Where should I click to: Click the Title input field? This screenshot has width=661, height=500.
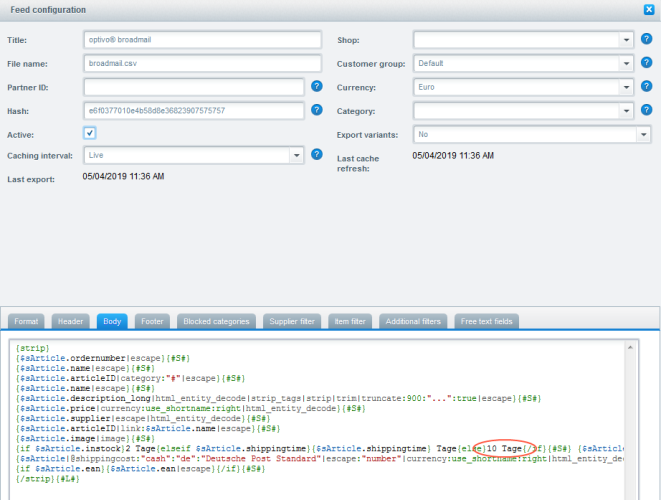[x=203, y=40]
